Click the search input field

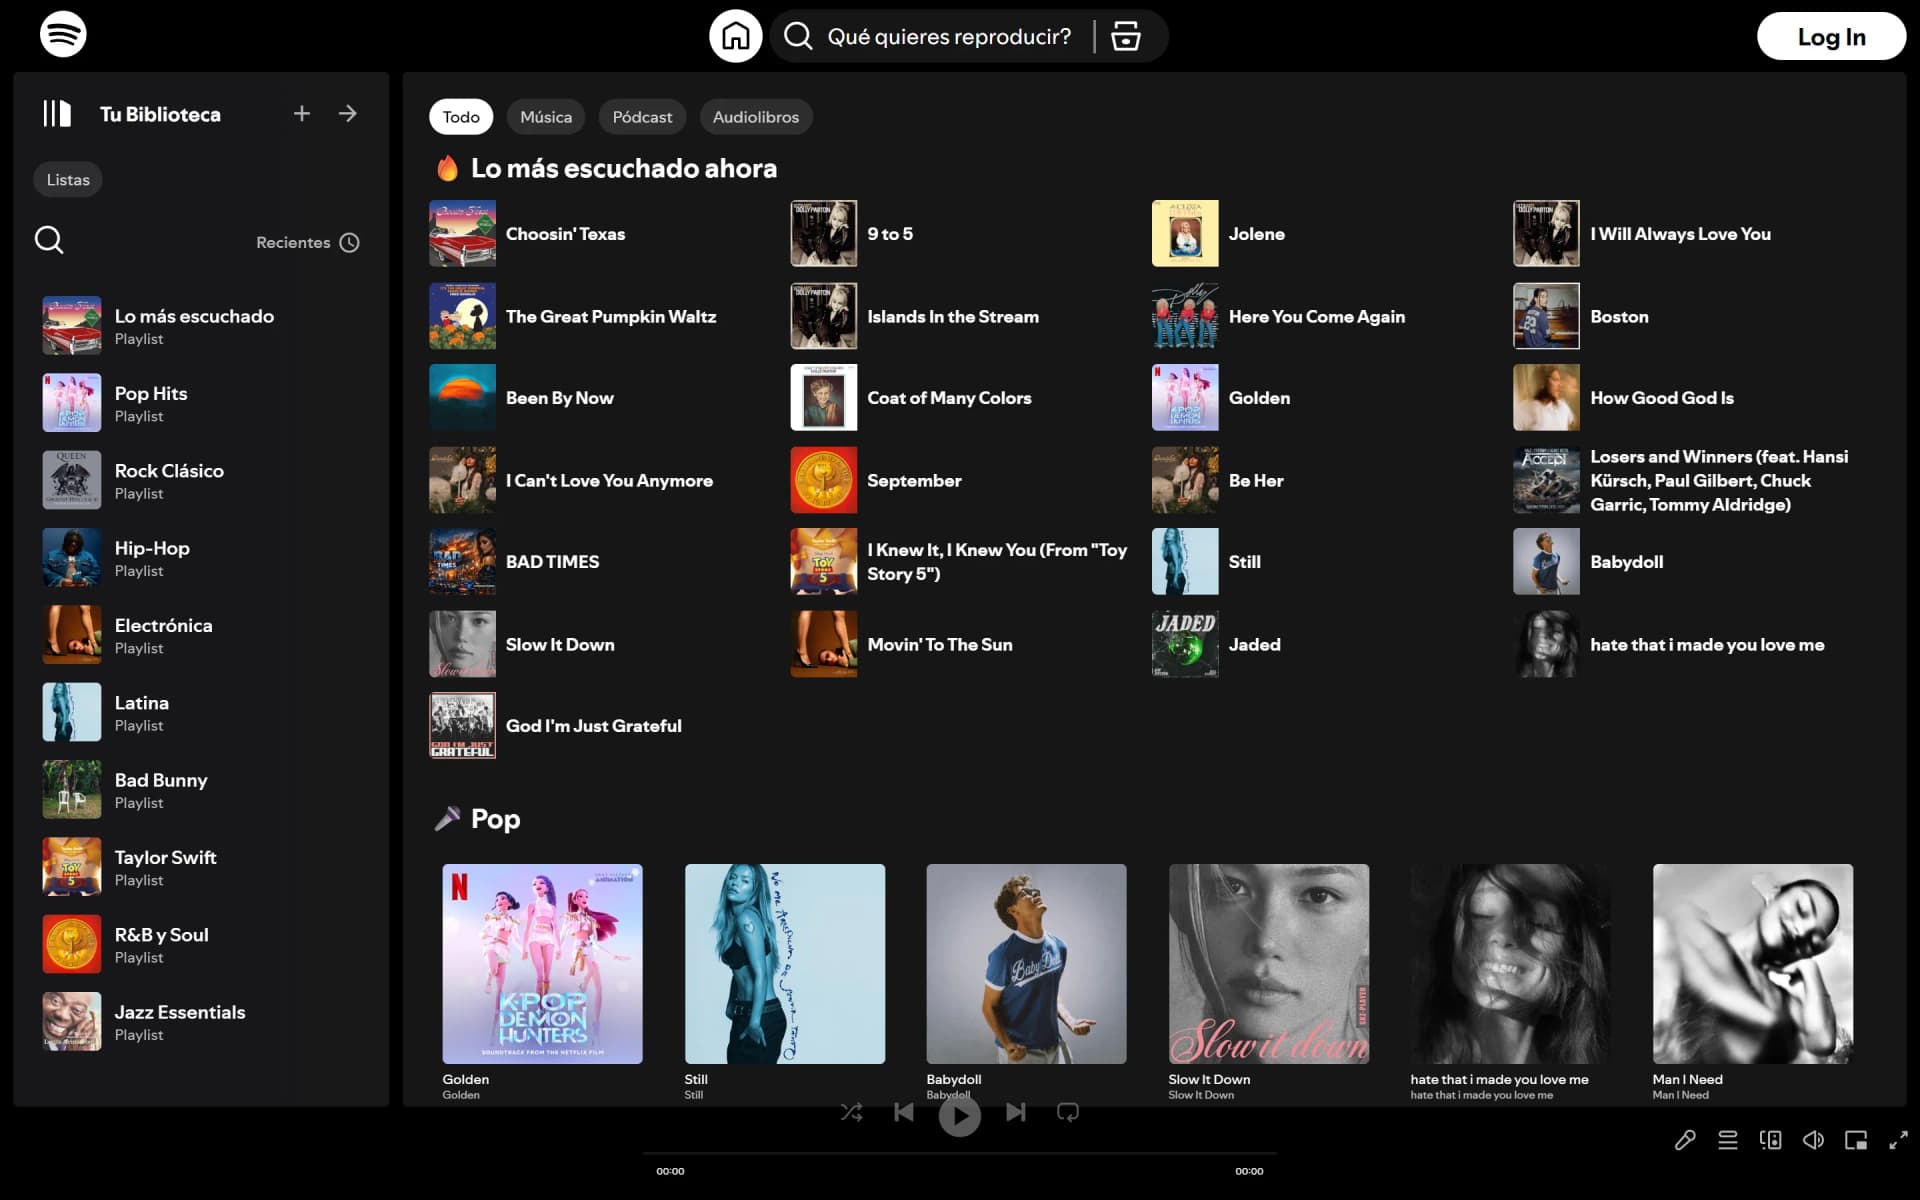pos(949,36)
